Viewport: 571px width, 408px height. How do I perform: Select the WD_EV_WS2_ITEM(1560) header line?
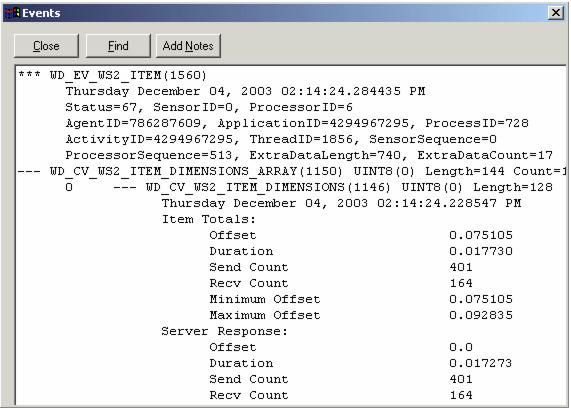(112, 75)
